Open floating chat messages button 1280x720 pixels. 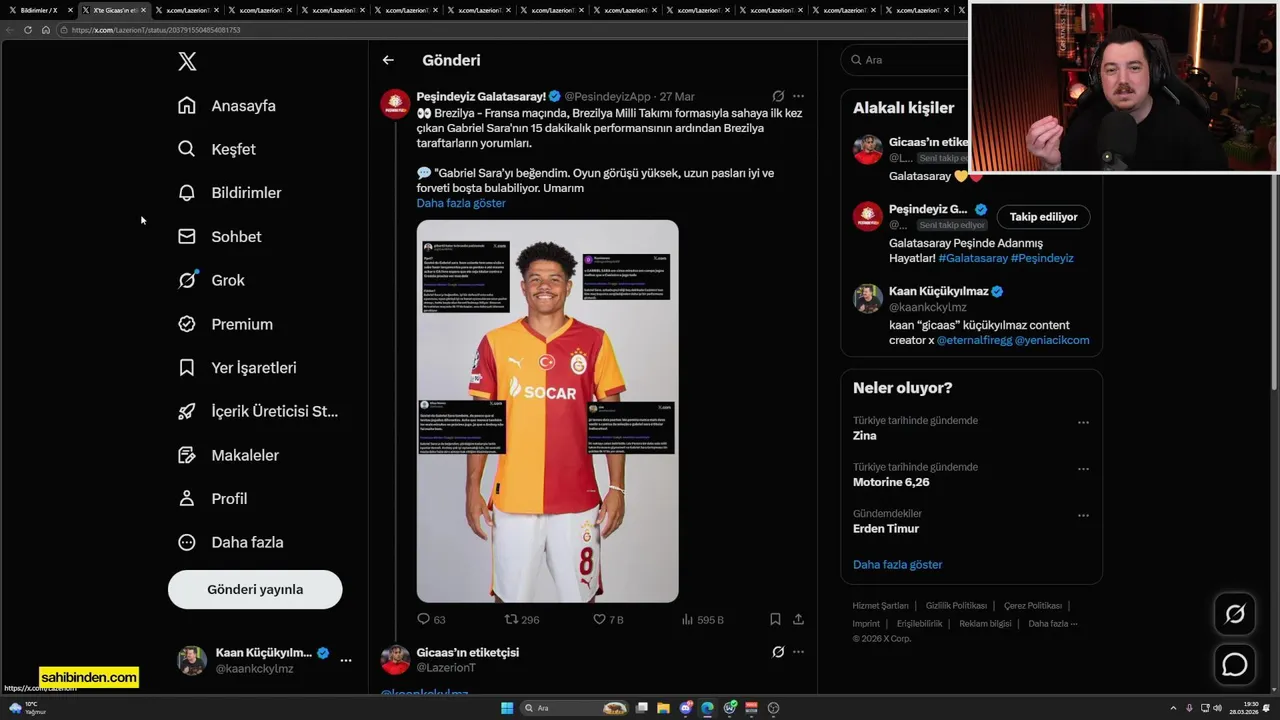click(1235, 664)
